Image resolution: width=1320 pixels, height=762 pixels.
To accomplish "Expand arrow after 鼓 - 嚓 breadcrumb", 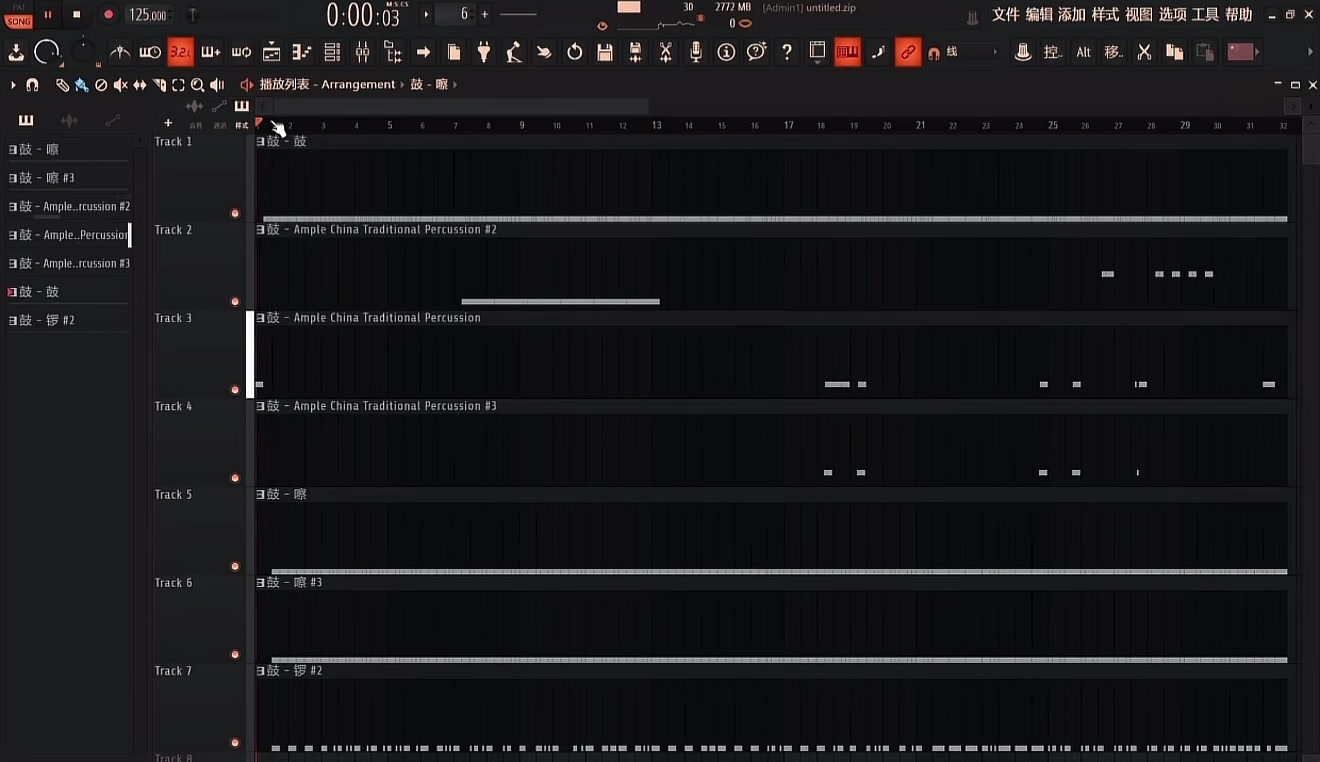I will click(x=455, y=85).
